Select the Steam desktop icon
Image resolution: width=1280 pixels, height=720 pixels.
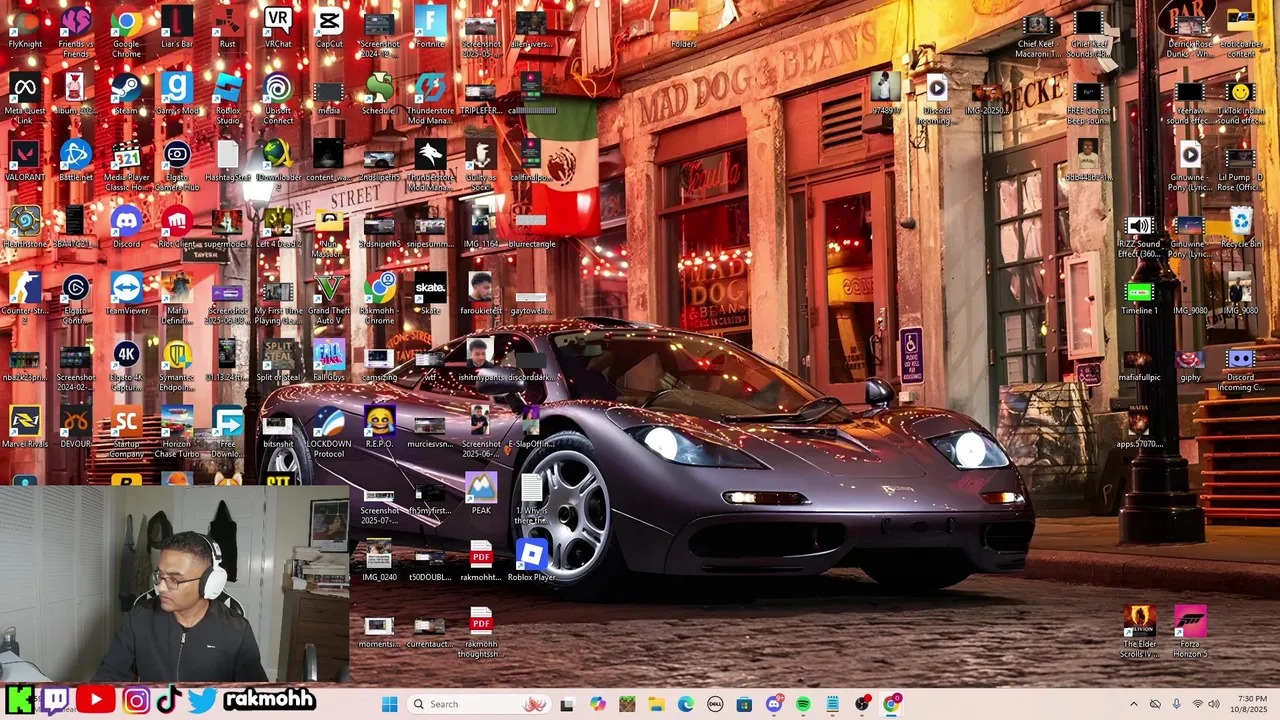coord(126,95)
